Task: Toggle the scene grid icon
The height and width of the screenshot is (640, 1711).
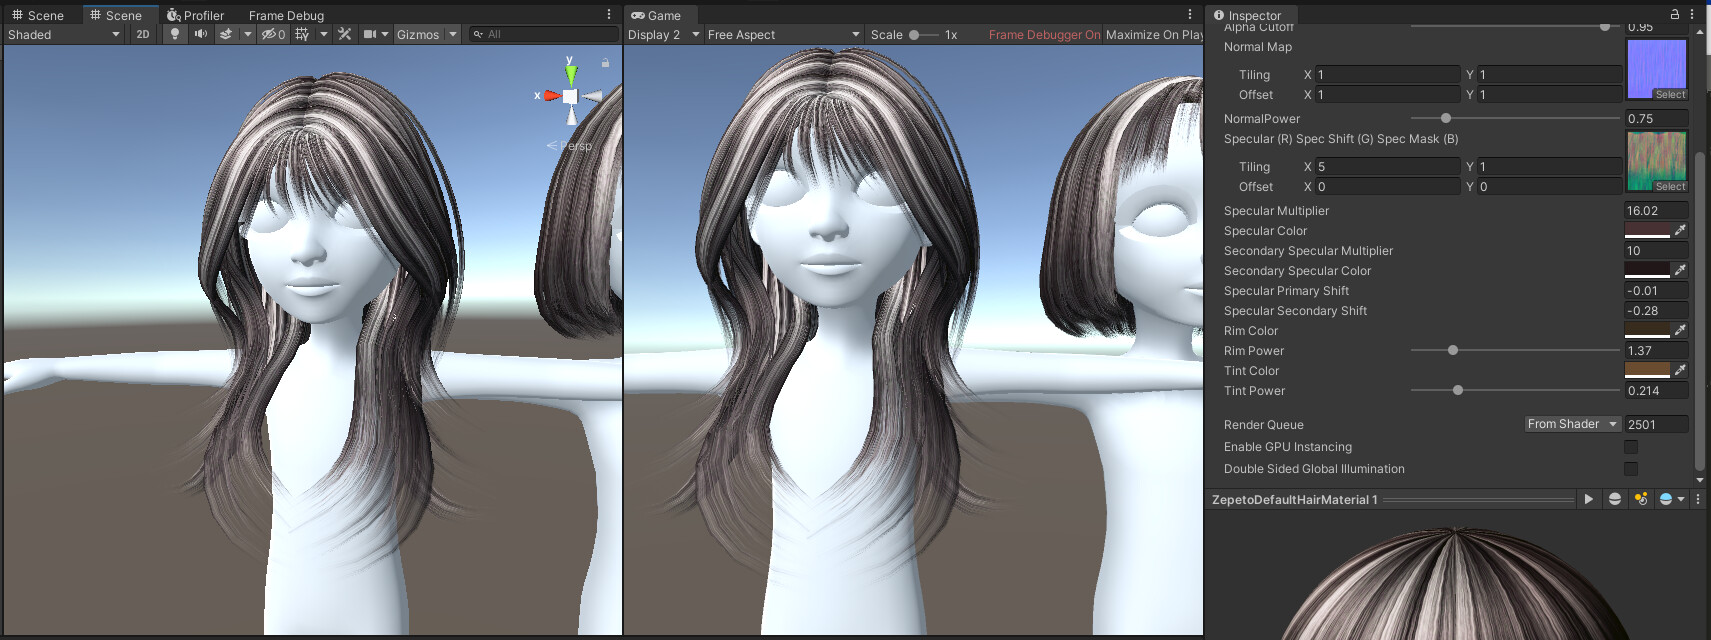Action: [302, 34]
